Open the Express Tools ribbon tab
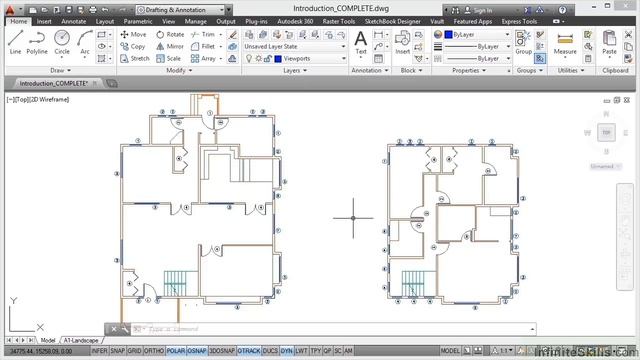Image resolution: width=640 pixels, height=360 pixels. click(x=519, y=21)
